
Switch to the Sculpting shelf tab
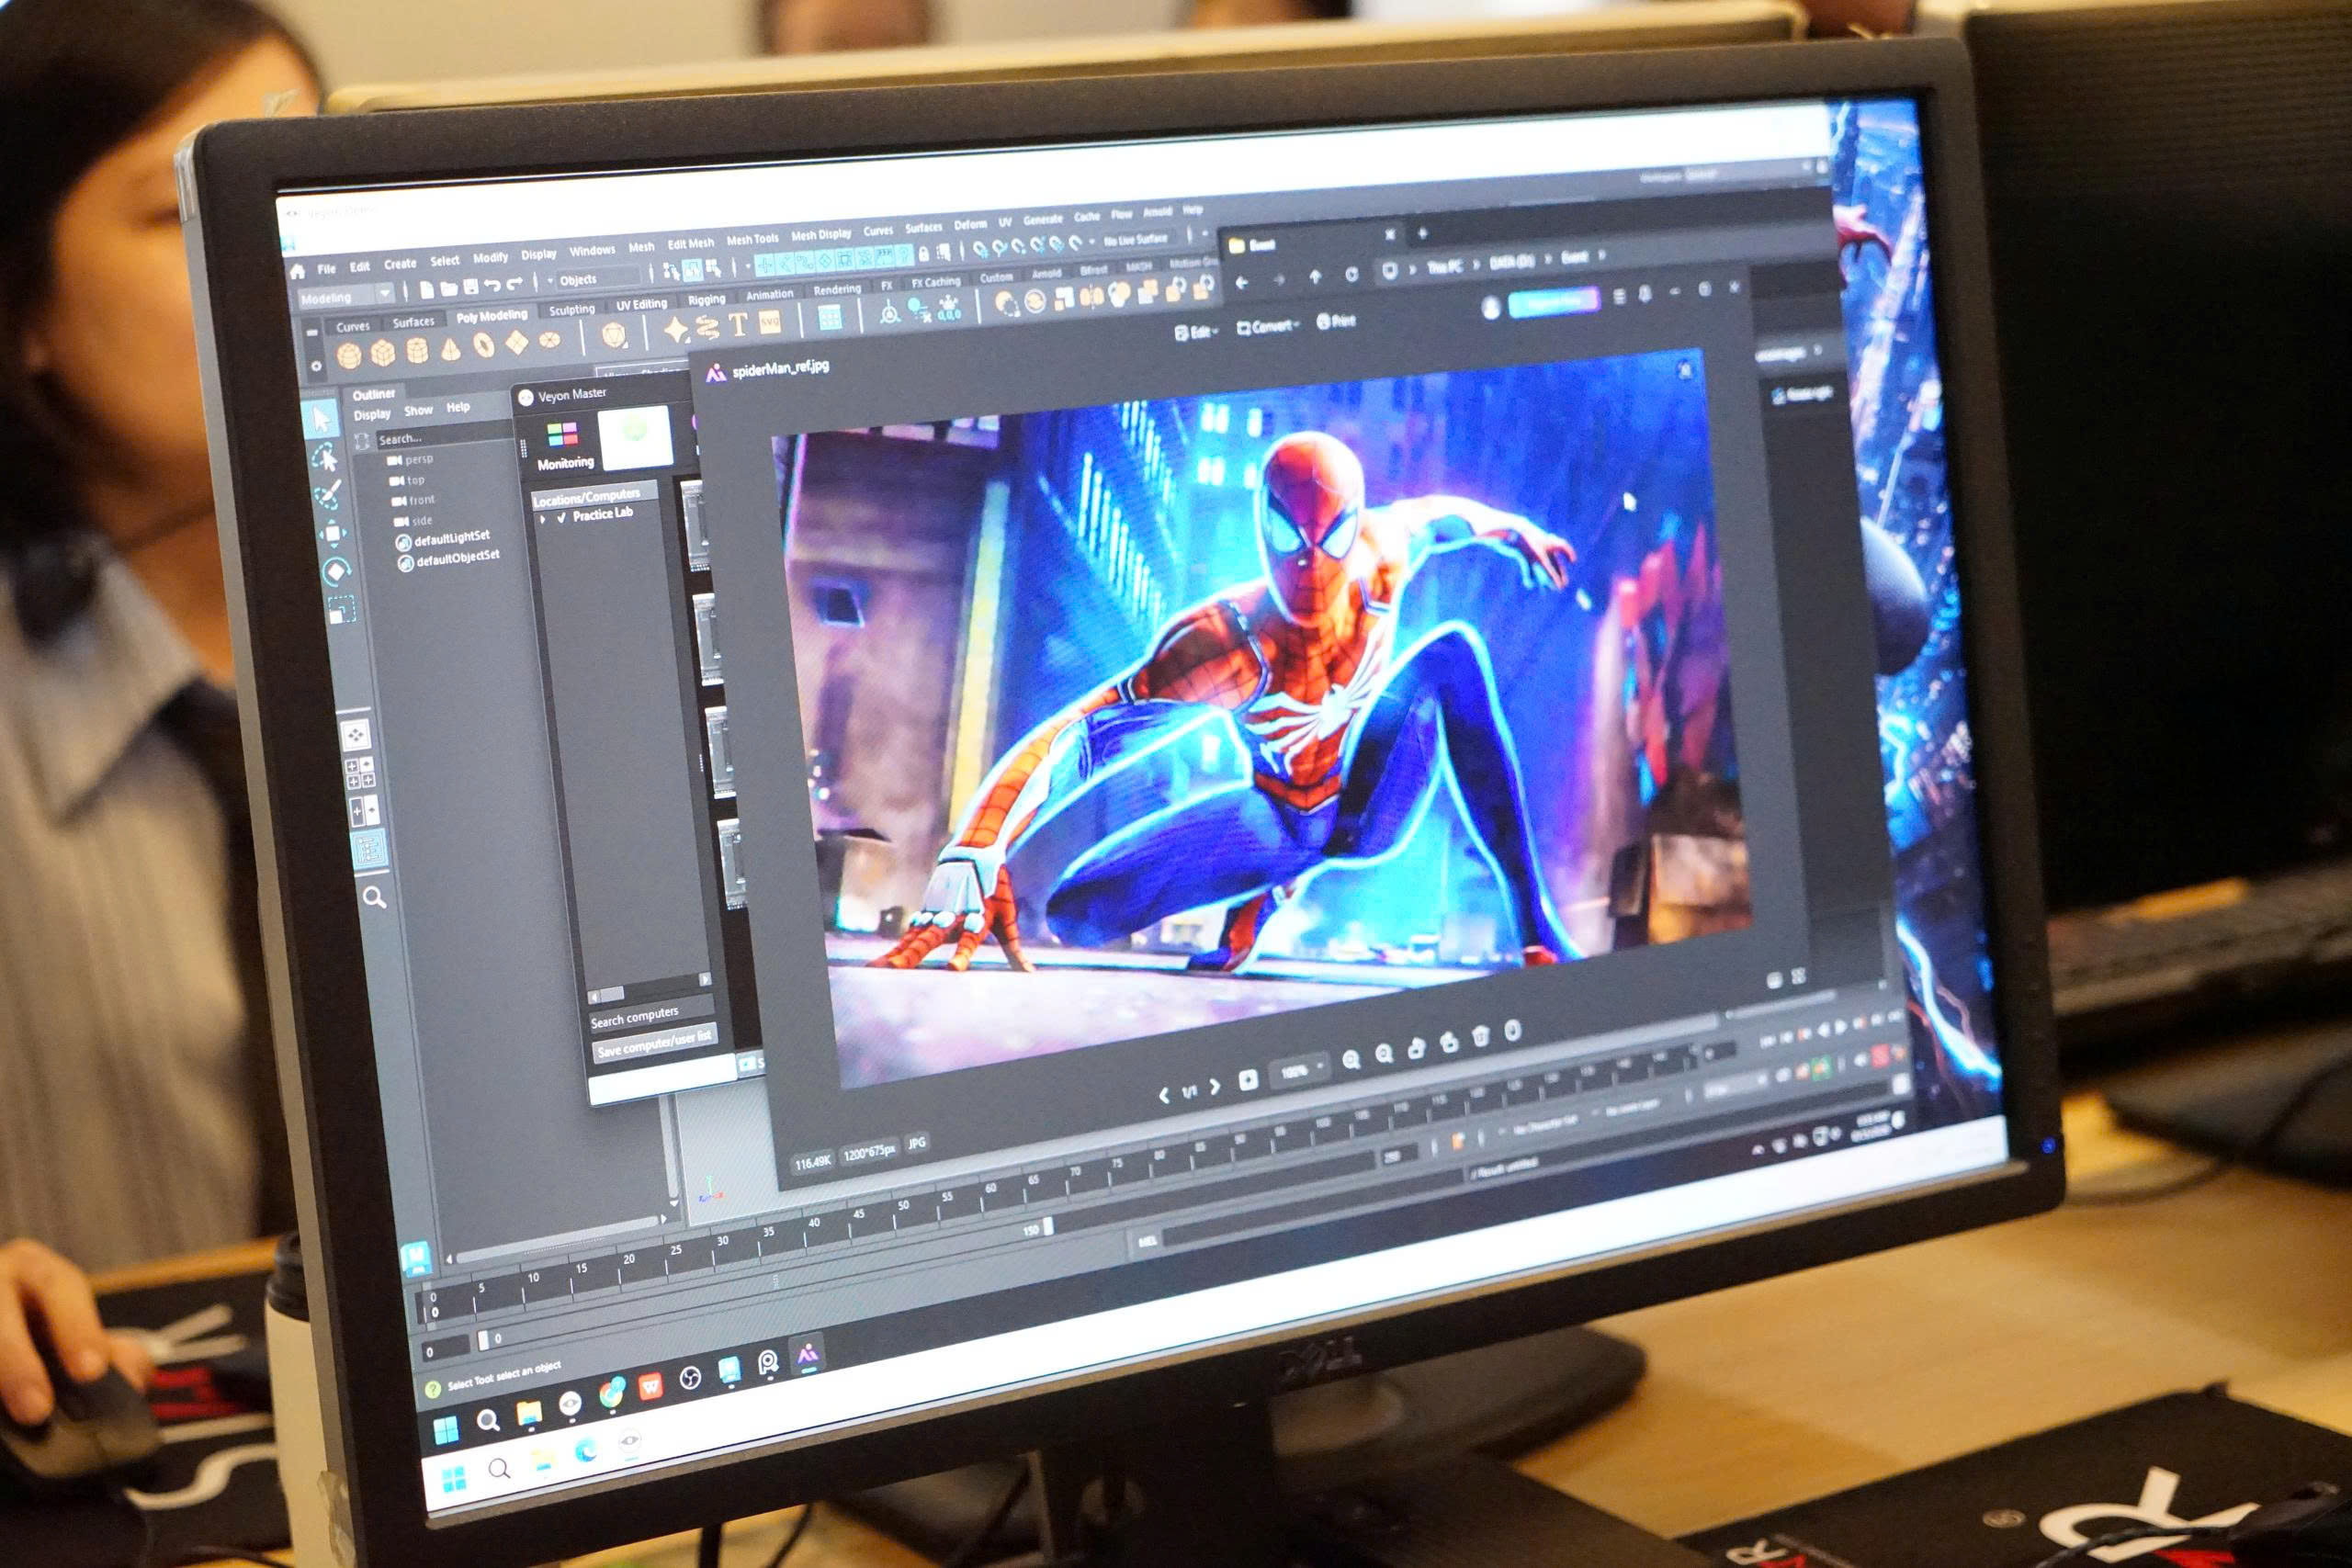[x=571, y=310]
